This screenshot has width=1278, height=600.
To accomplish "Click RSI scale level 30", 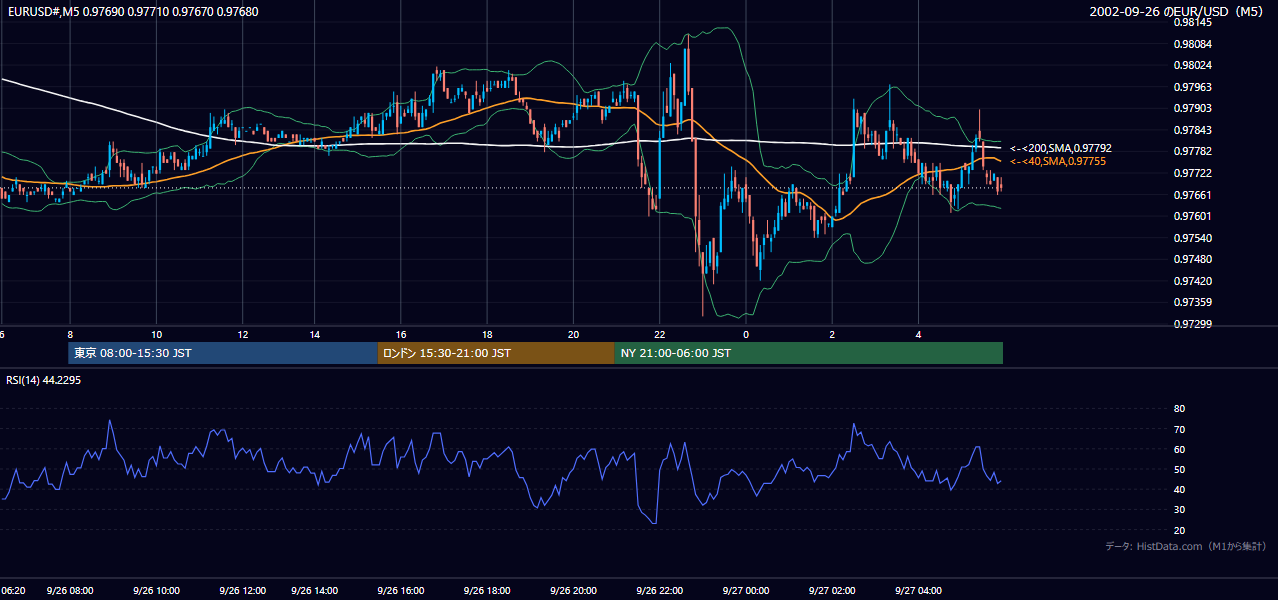I will click(x=1180, y=510).
